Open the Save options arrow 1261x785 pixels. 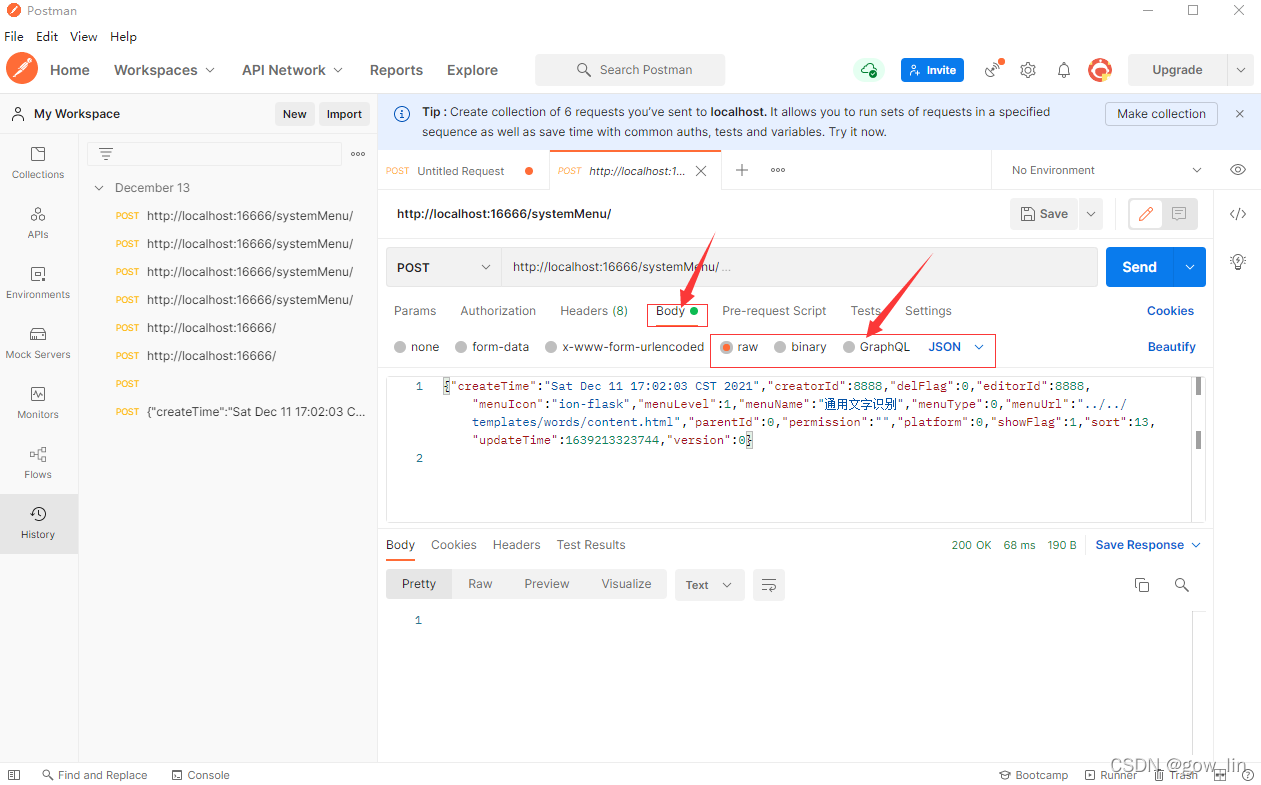click(x=1090, y=214)
